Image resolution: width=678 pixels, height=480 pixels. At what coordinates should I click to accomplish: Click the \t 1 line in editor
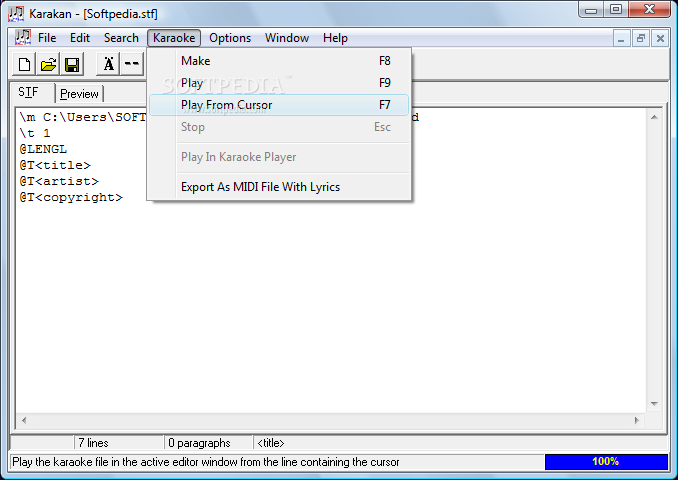point(35,133)
